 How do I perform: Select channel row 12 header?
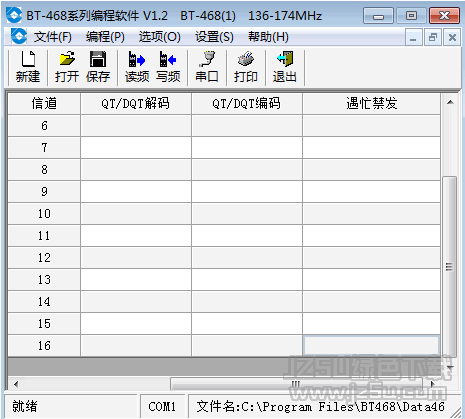[x=44, y=258]
